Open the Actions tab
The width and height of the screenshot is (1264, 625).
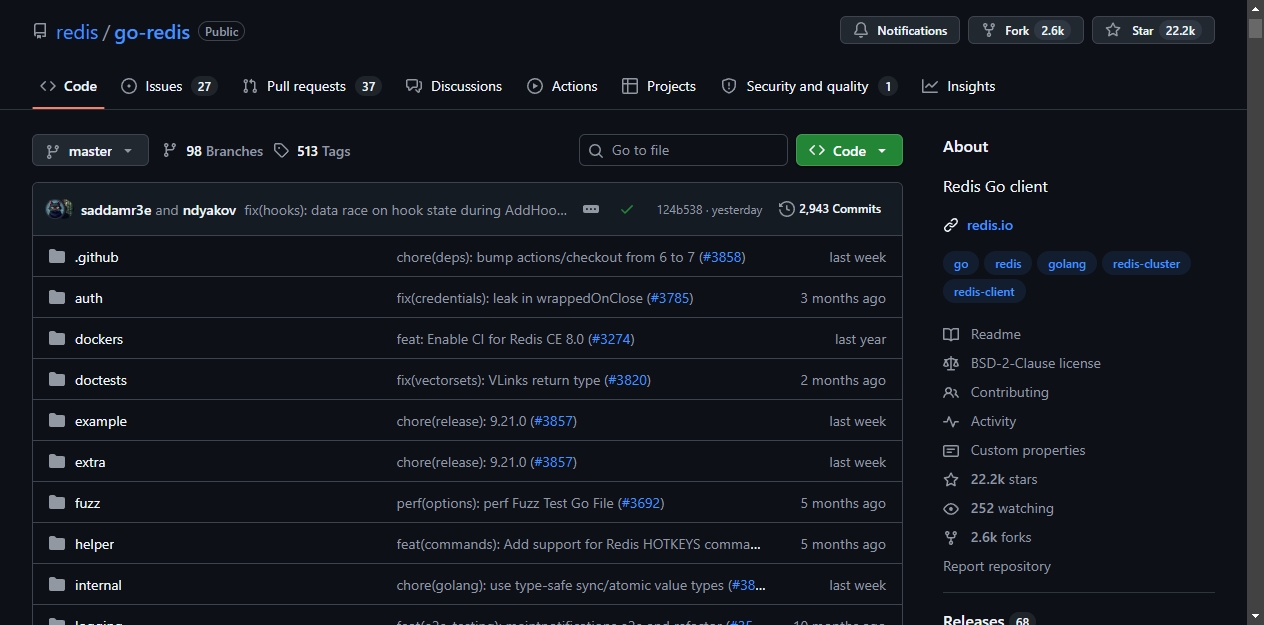(562, 86)
